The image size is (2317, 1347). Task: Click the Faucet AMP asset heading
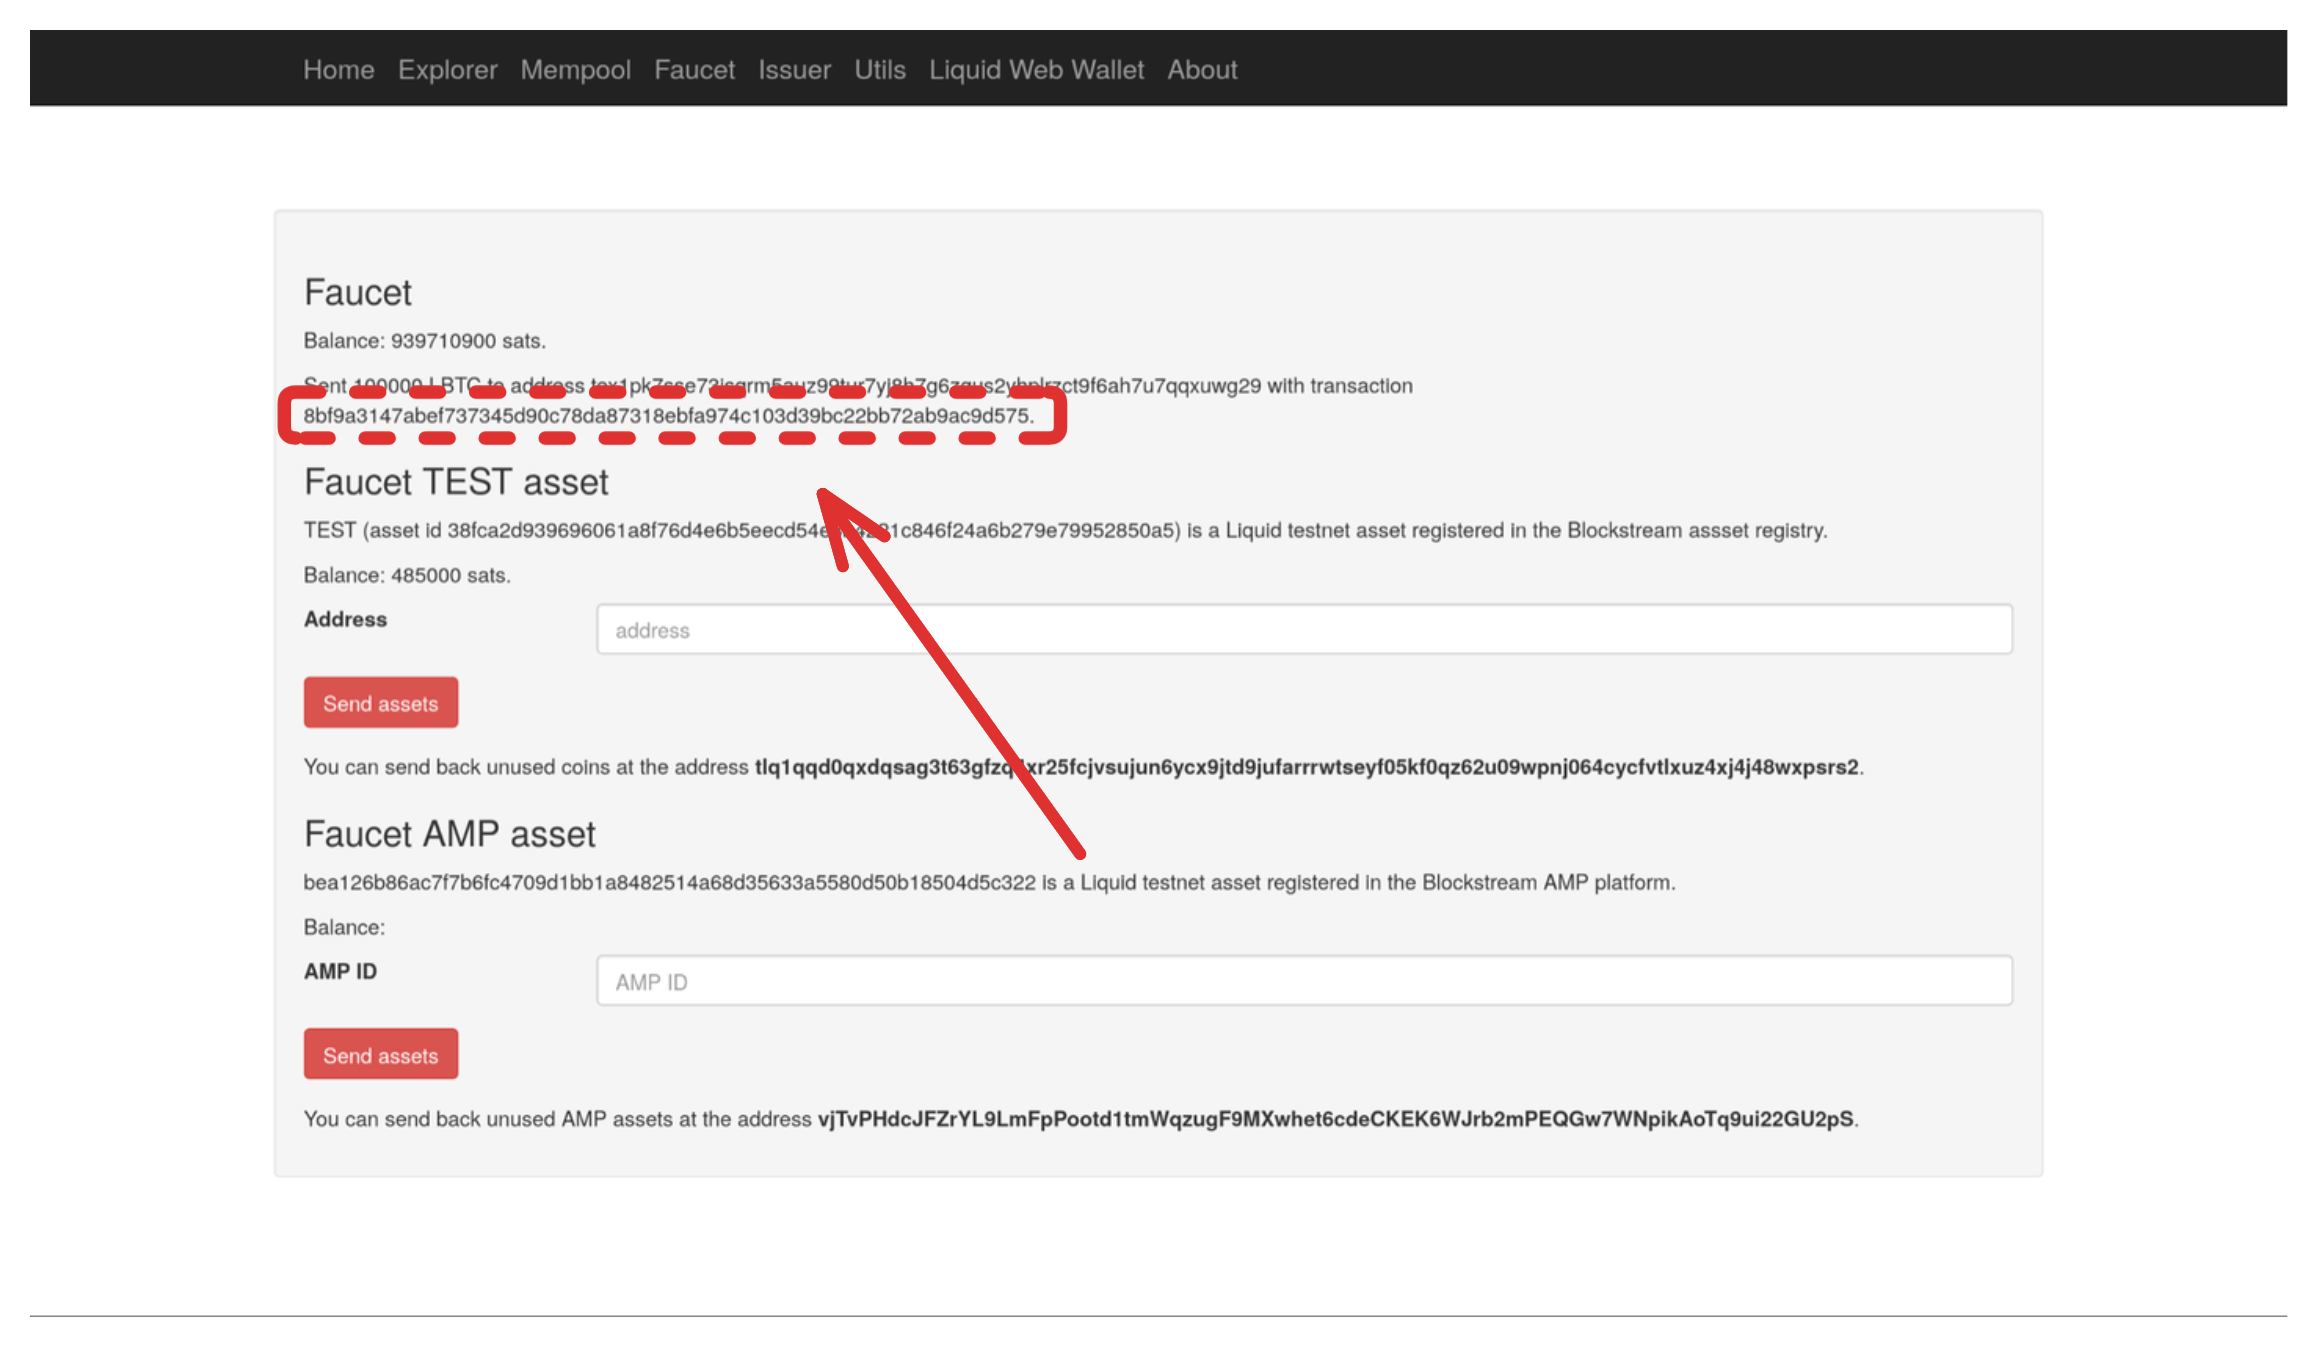click(449, 834)
